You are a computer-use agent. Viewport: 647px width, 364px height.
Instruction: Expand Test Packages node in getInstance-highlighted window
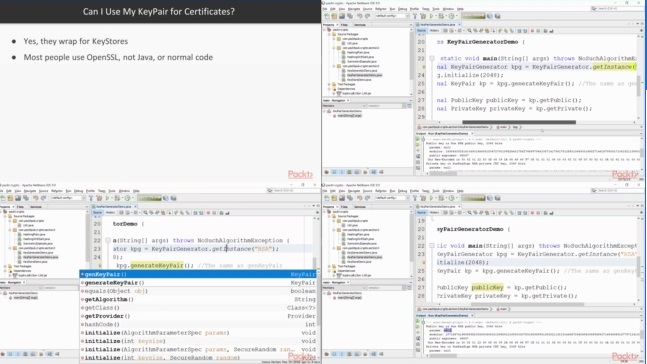pyautogui.click(x=329, y=84)
